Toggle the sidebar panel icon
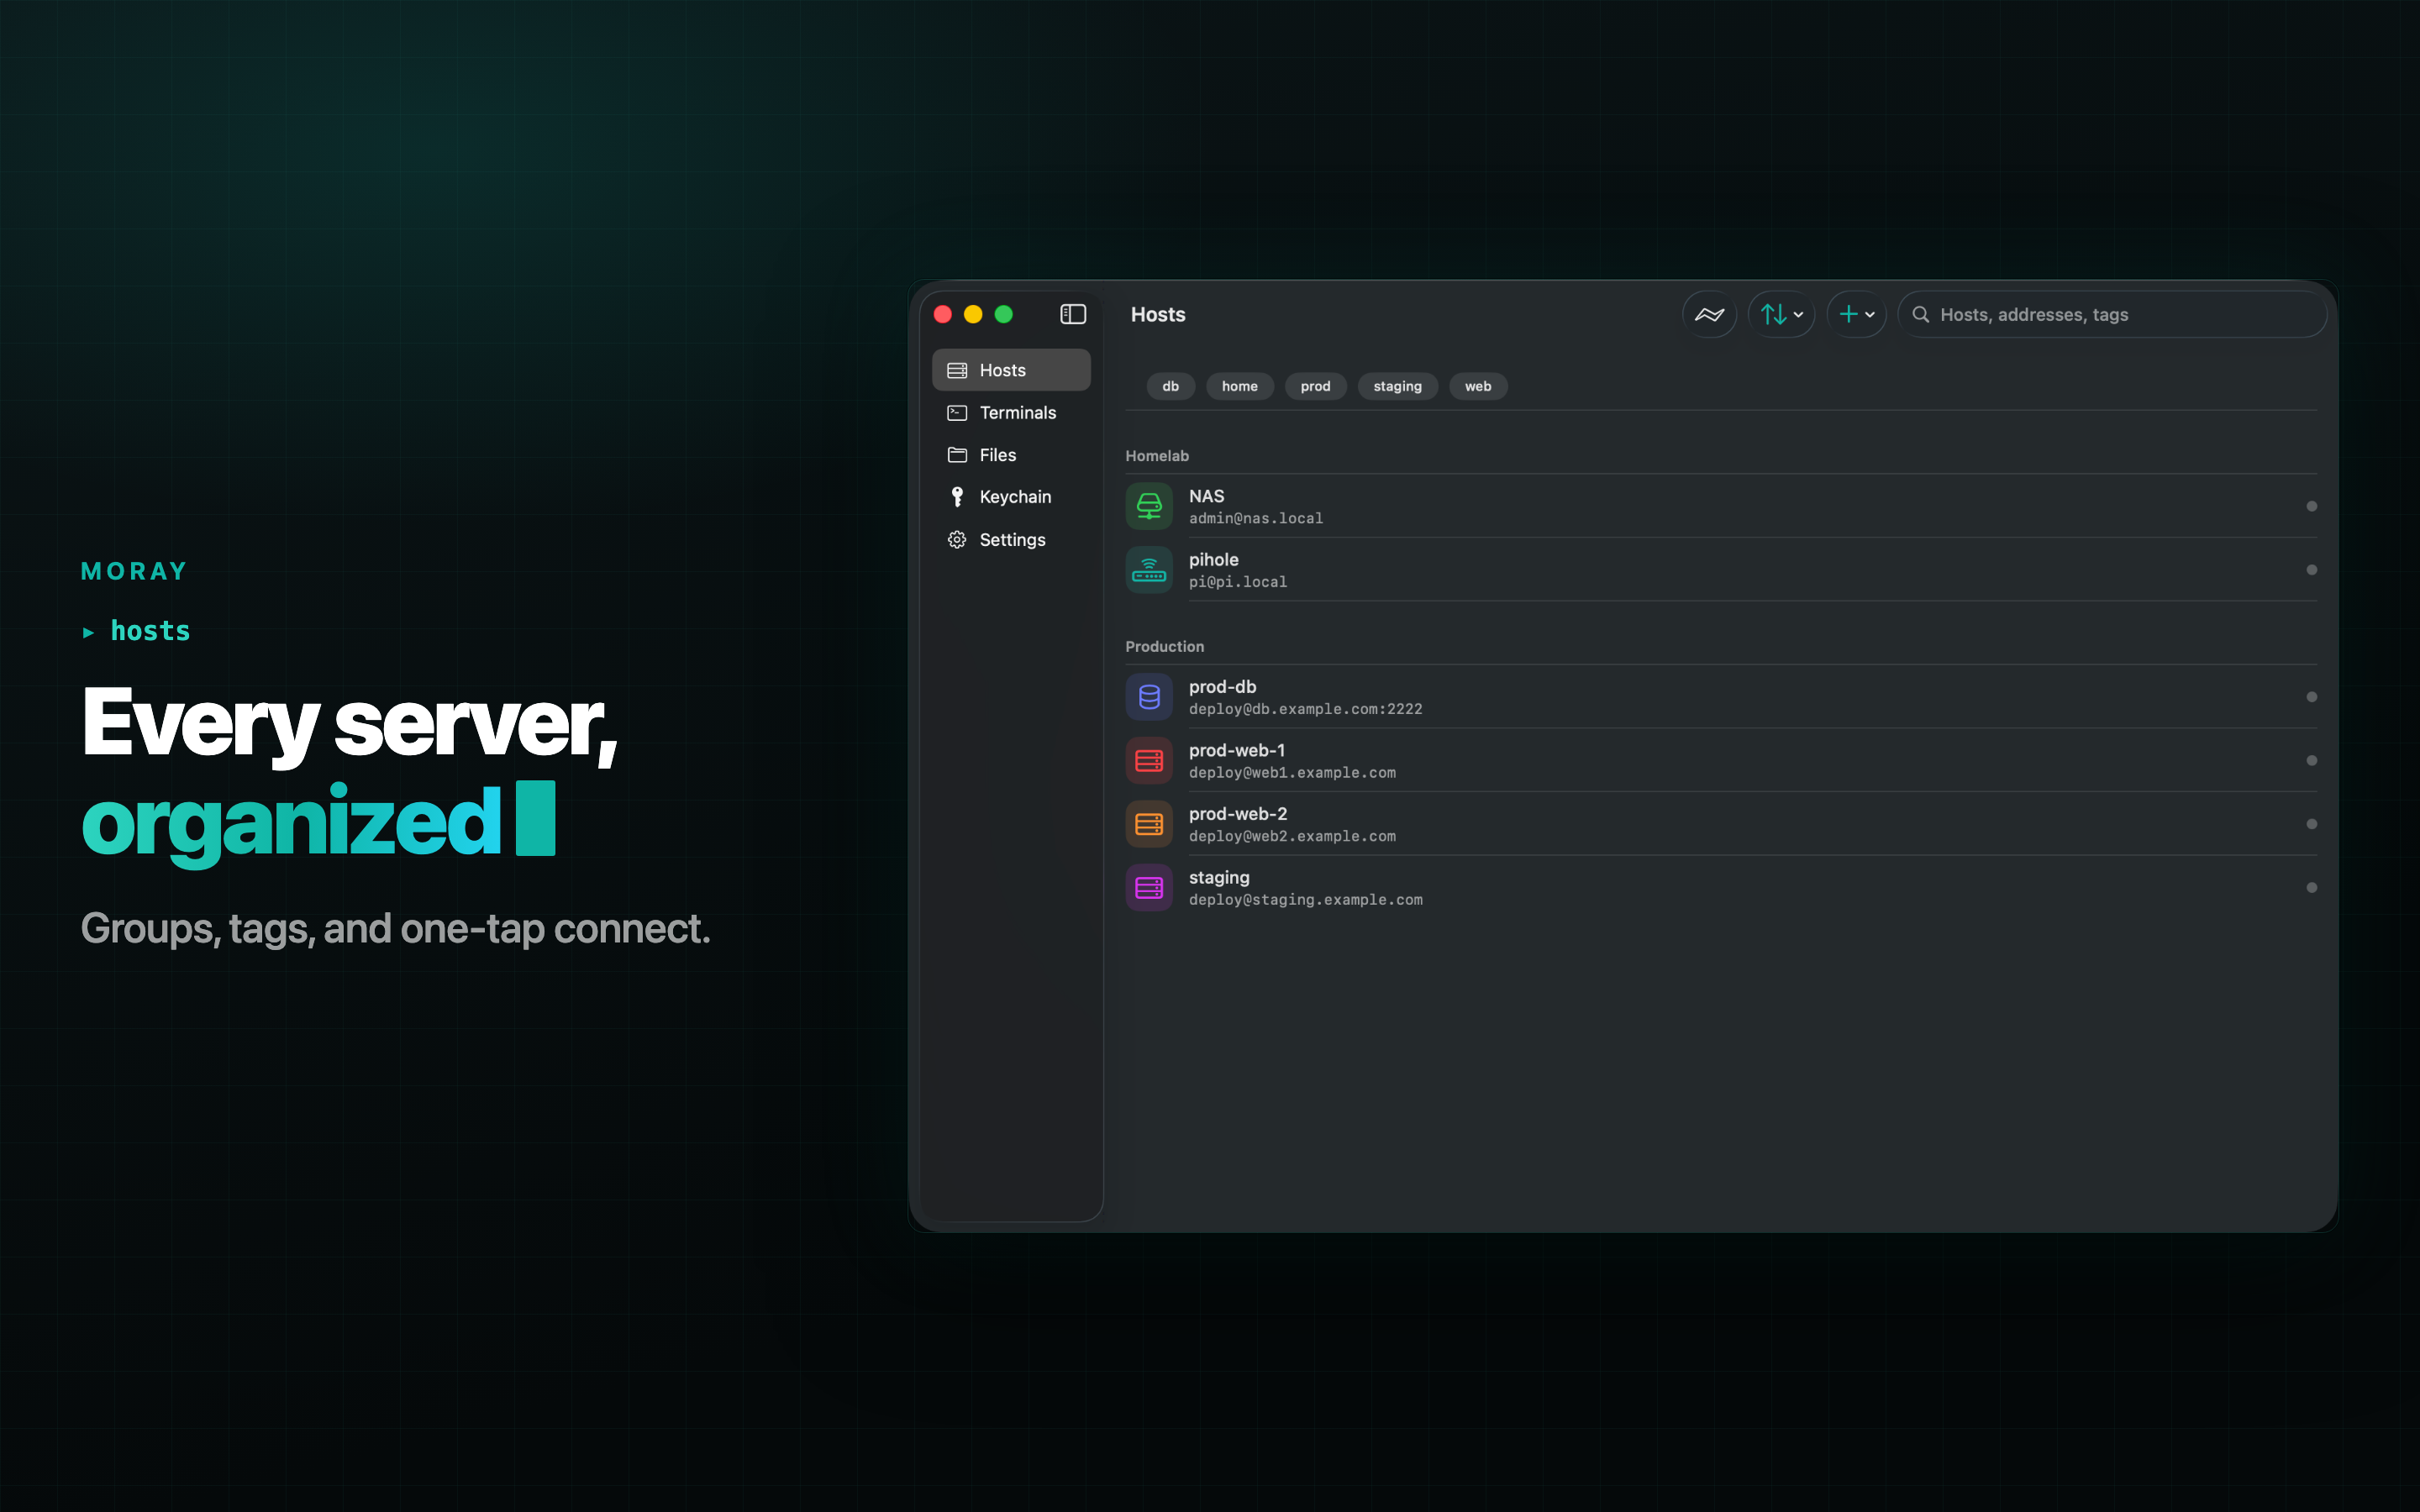The image size is (2420, 1512). (1073, 314)
